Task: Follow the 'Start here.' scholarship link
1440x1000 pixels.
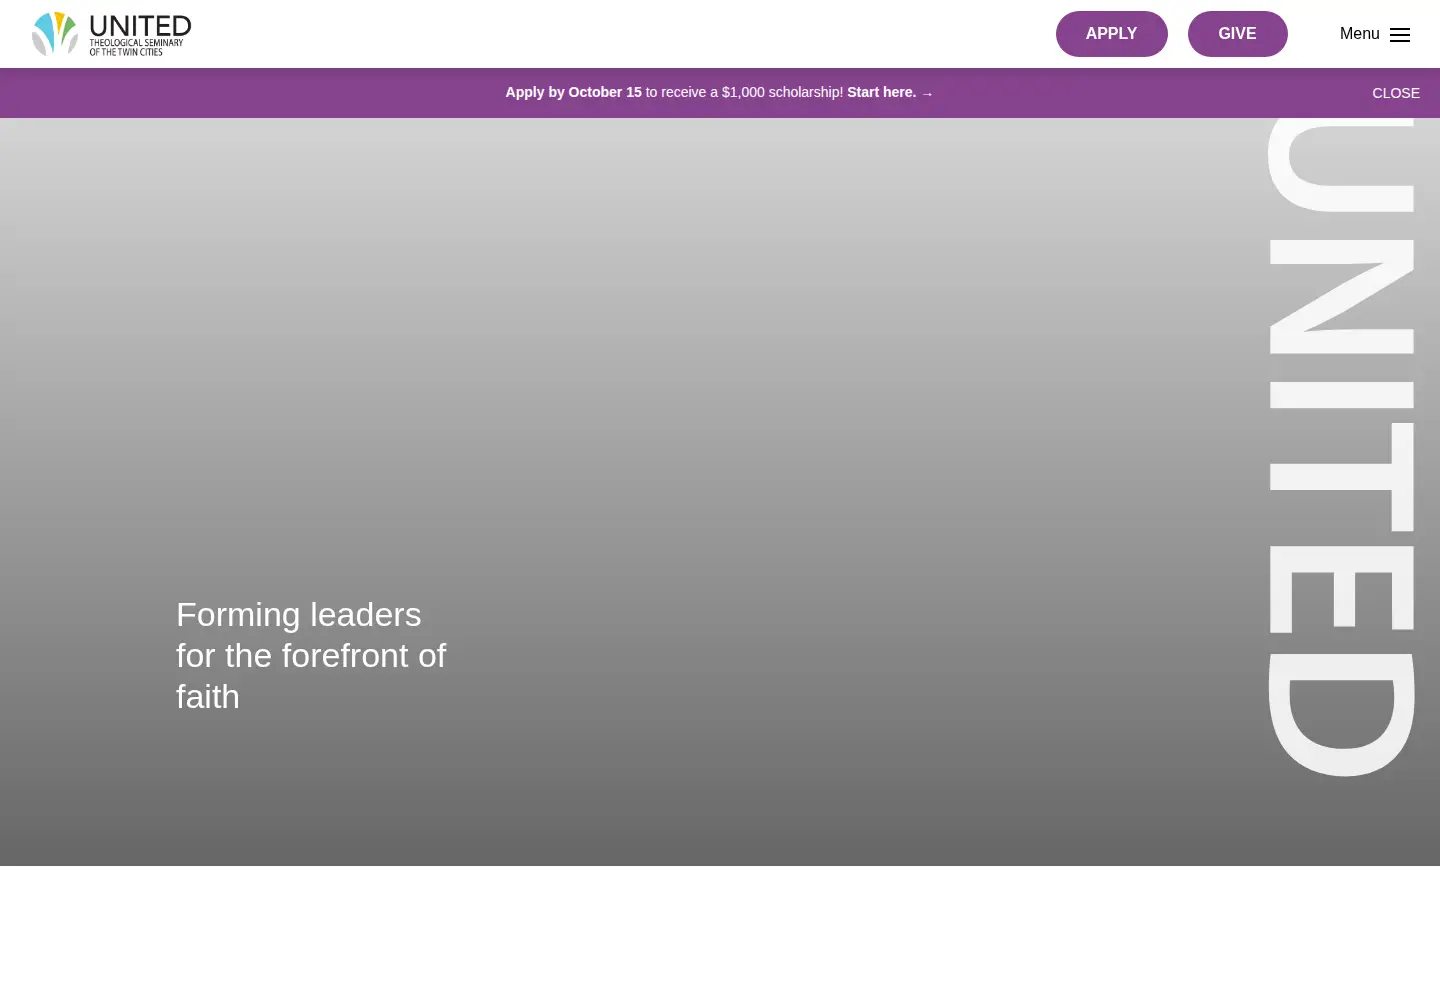Action: click(890, 92)
